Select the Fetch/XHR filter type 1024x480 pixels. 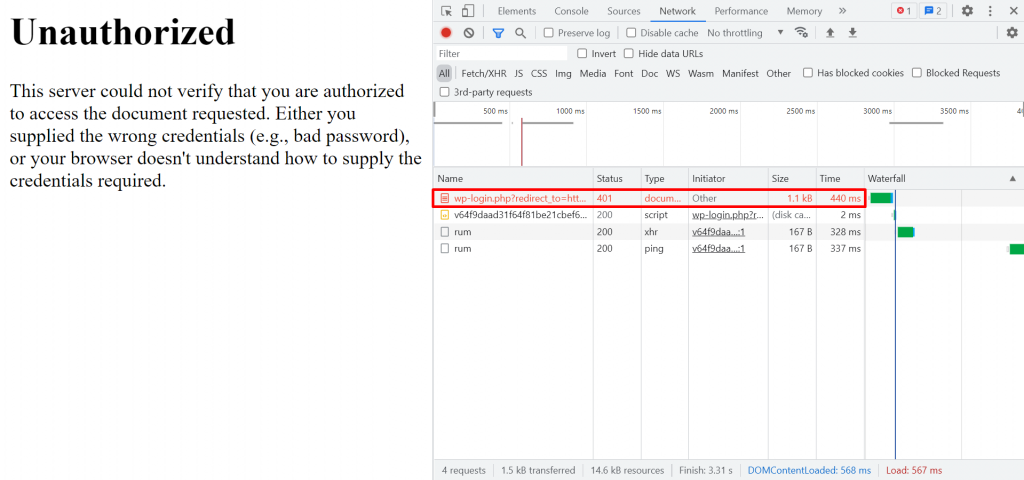[x=484, y=73]
